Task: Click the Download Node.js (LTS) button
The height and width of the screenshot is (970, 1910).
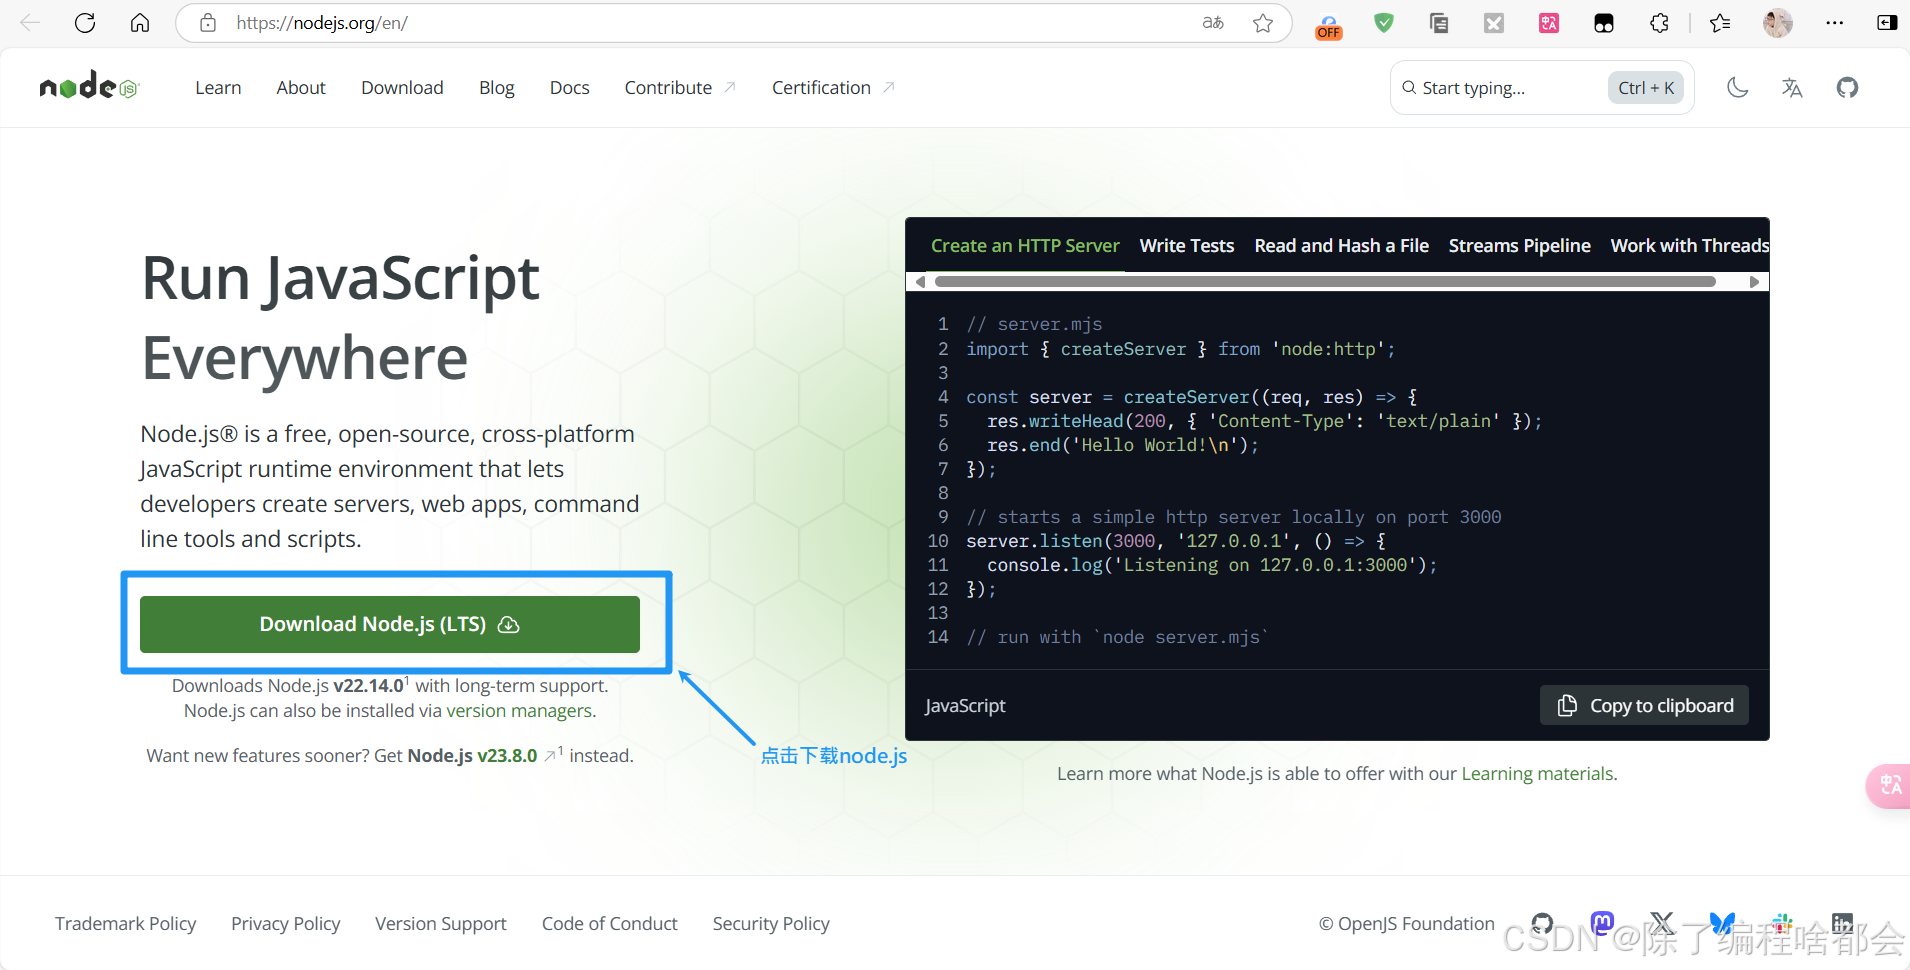Action: click(390, 624)
